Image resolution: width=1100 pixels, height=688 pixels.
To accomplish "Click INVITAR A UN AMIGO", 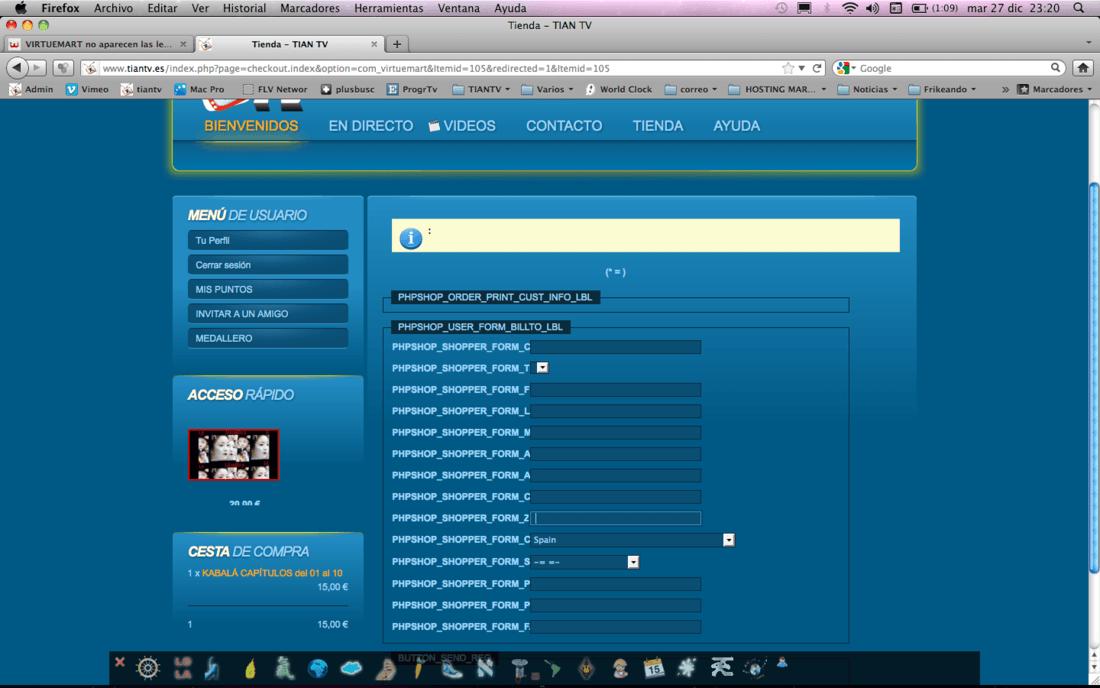I will coord(267,313).
